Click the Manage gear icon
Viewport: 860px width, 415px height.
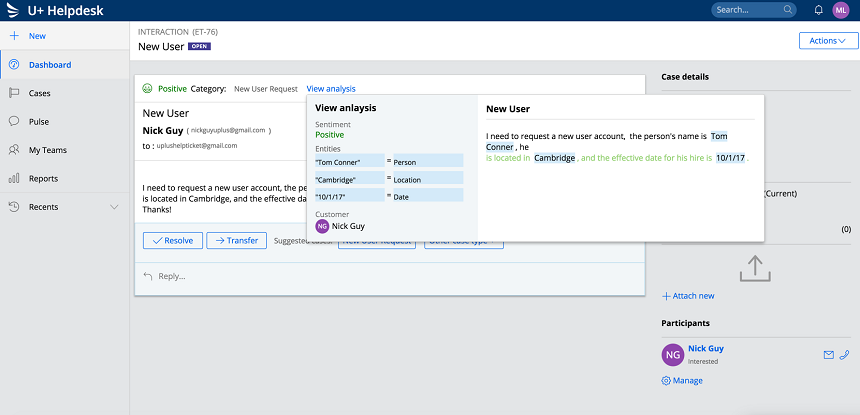[667, 381]
